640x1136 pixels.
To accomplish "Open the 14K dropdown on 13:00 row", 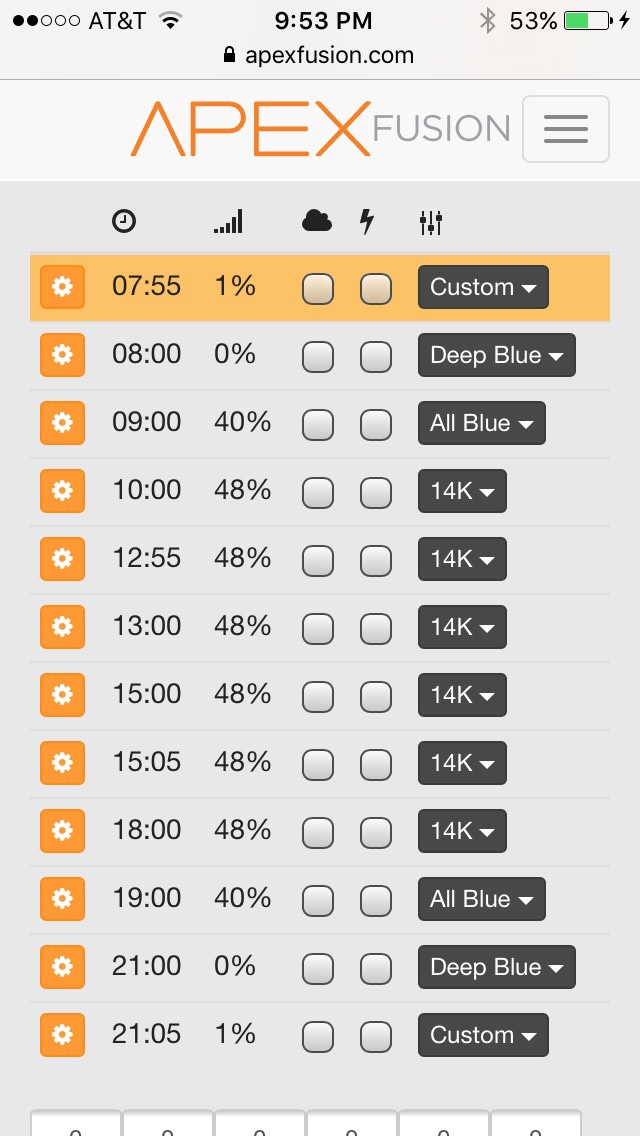I will click(462, 627).
